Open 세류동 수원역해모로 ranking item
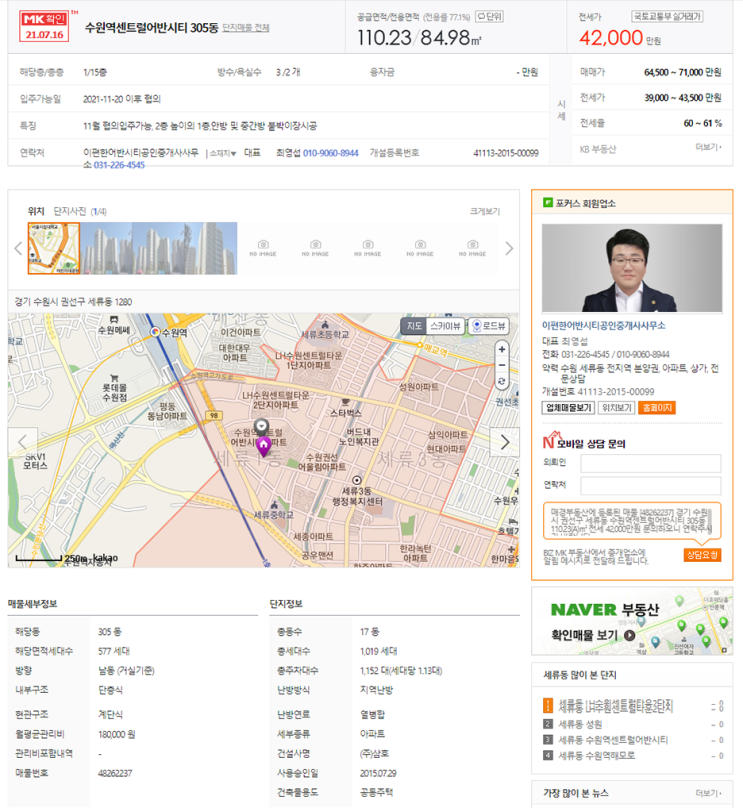Viewport: 743px width, 808px height. coord(597,756)
